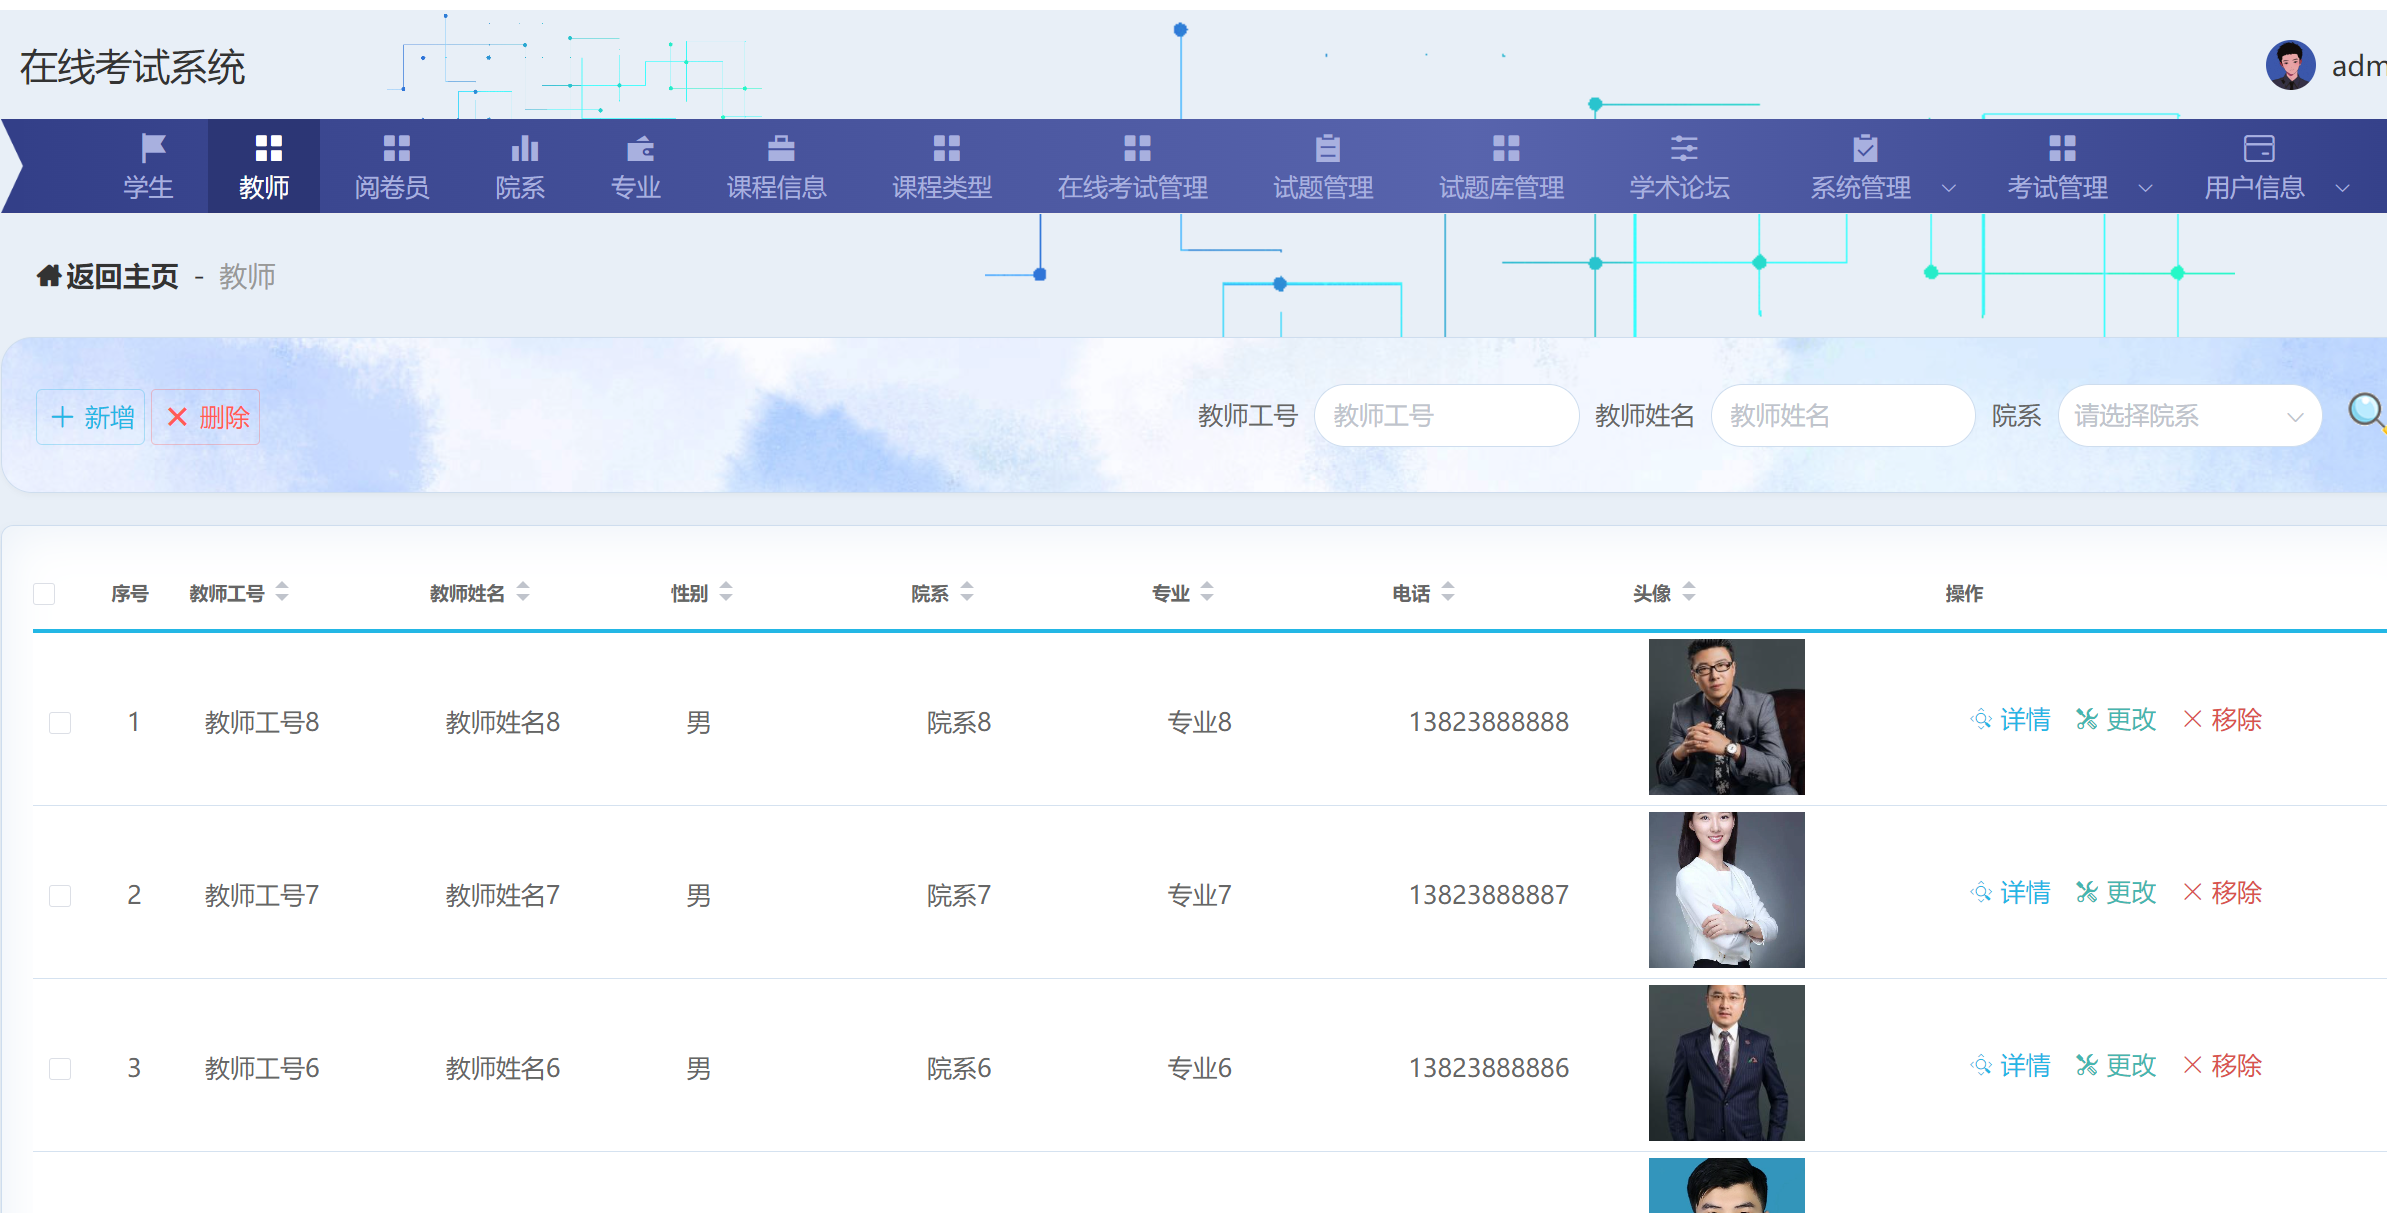
Task: Go back via 返回主页 link
Action: [x=122, y=276]
